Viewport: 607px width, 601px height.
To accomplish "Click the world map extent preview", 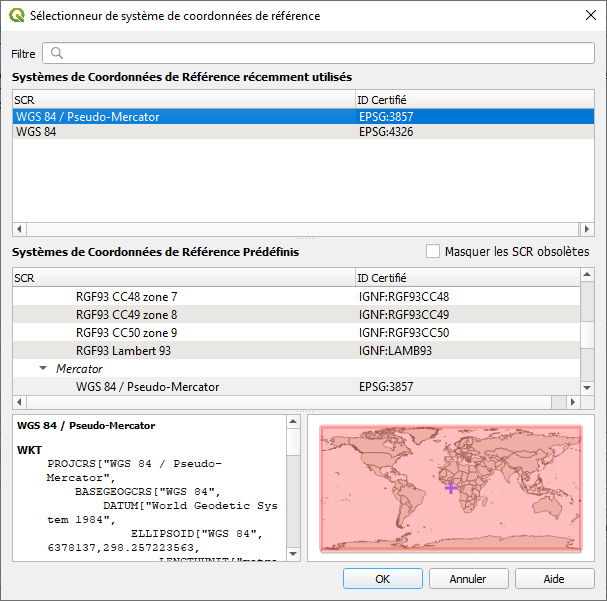I will (451, 488).
